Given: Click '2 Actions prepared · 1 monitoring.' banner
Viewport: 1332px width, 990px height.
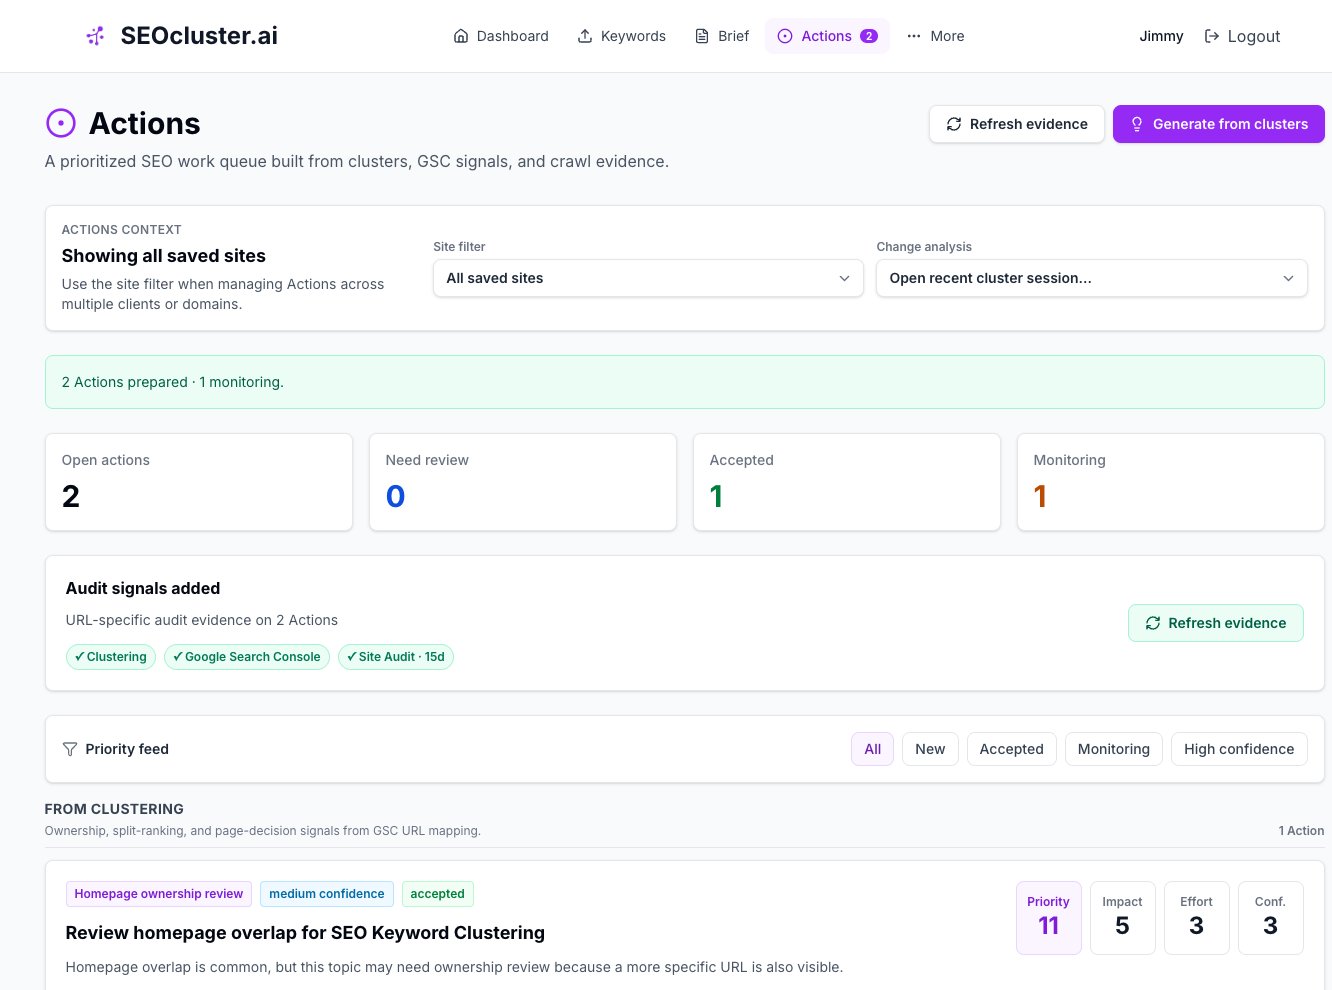Looking at the screenshot, I should click(685, 382).
